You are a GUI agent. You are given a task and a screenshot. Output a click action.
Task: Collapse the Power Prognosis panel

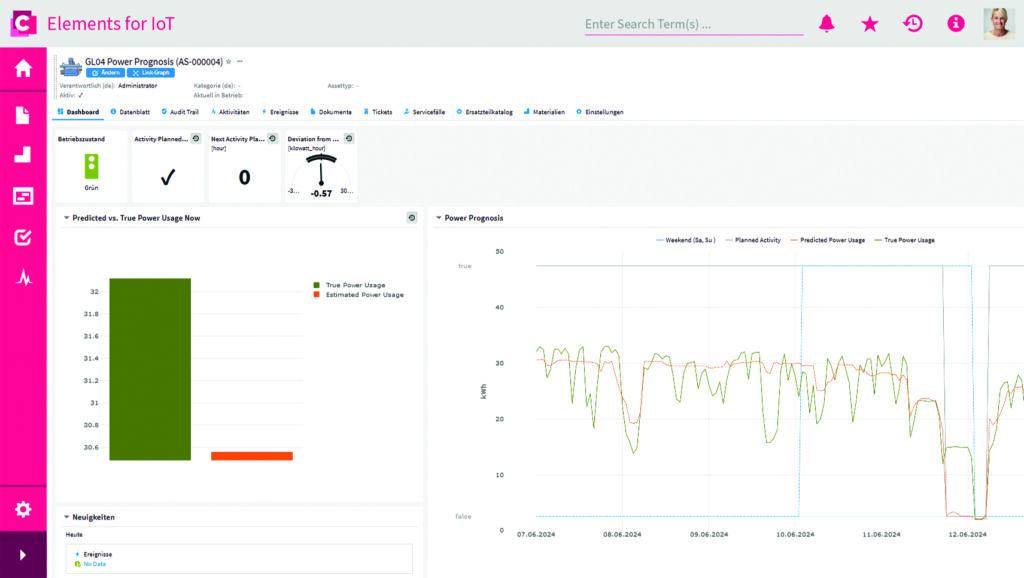click(x=438, y=217)
